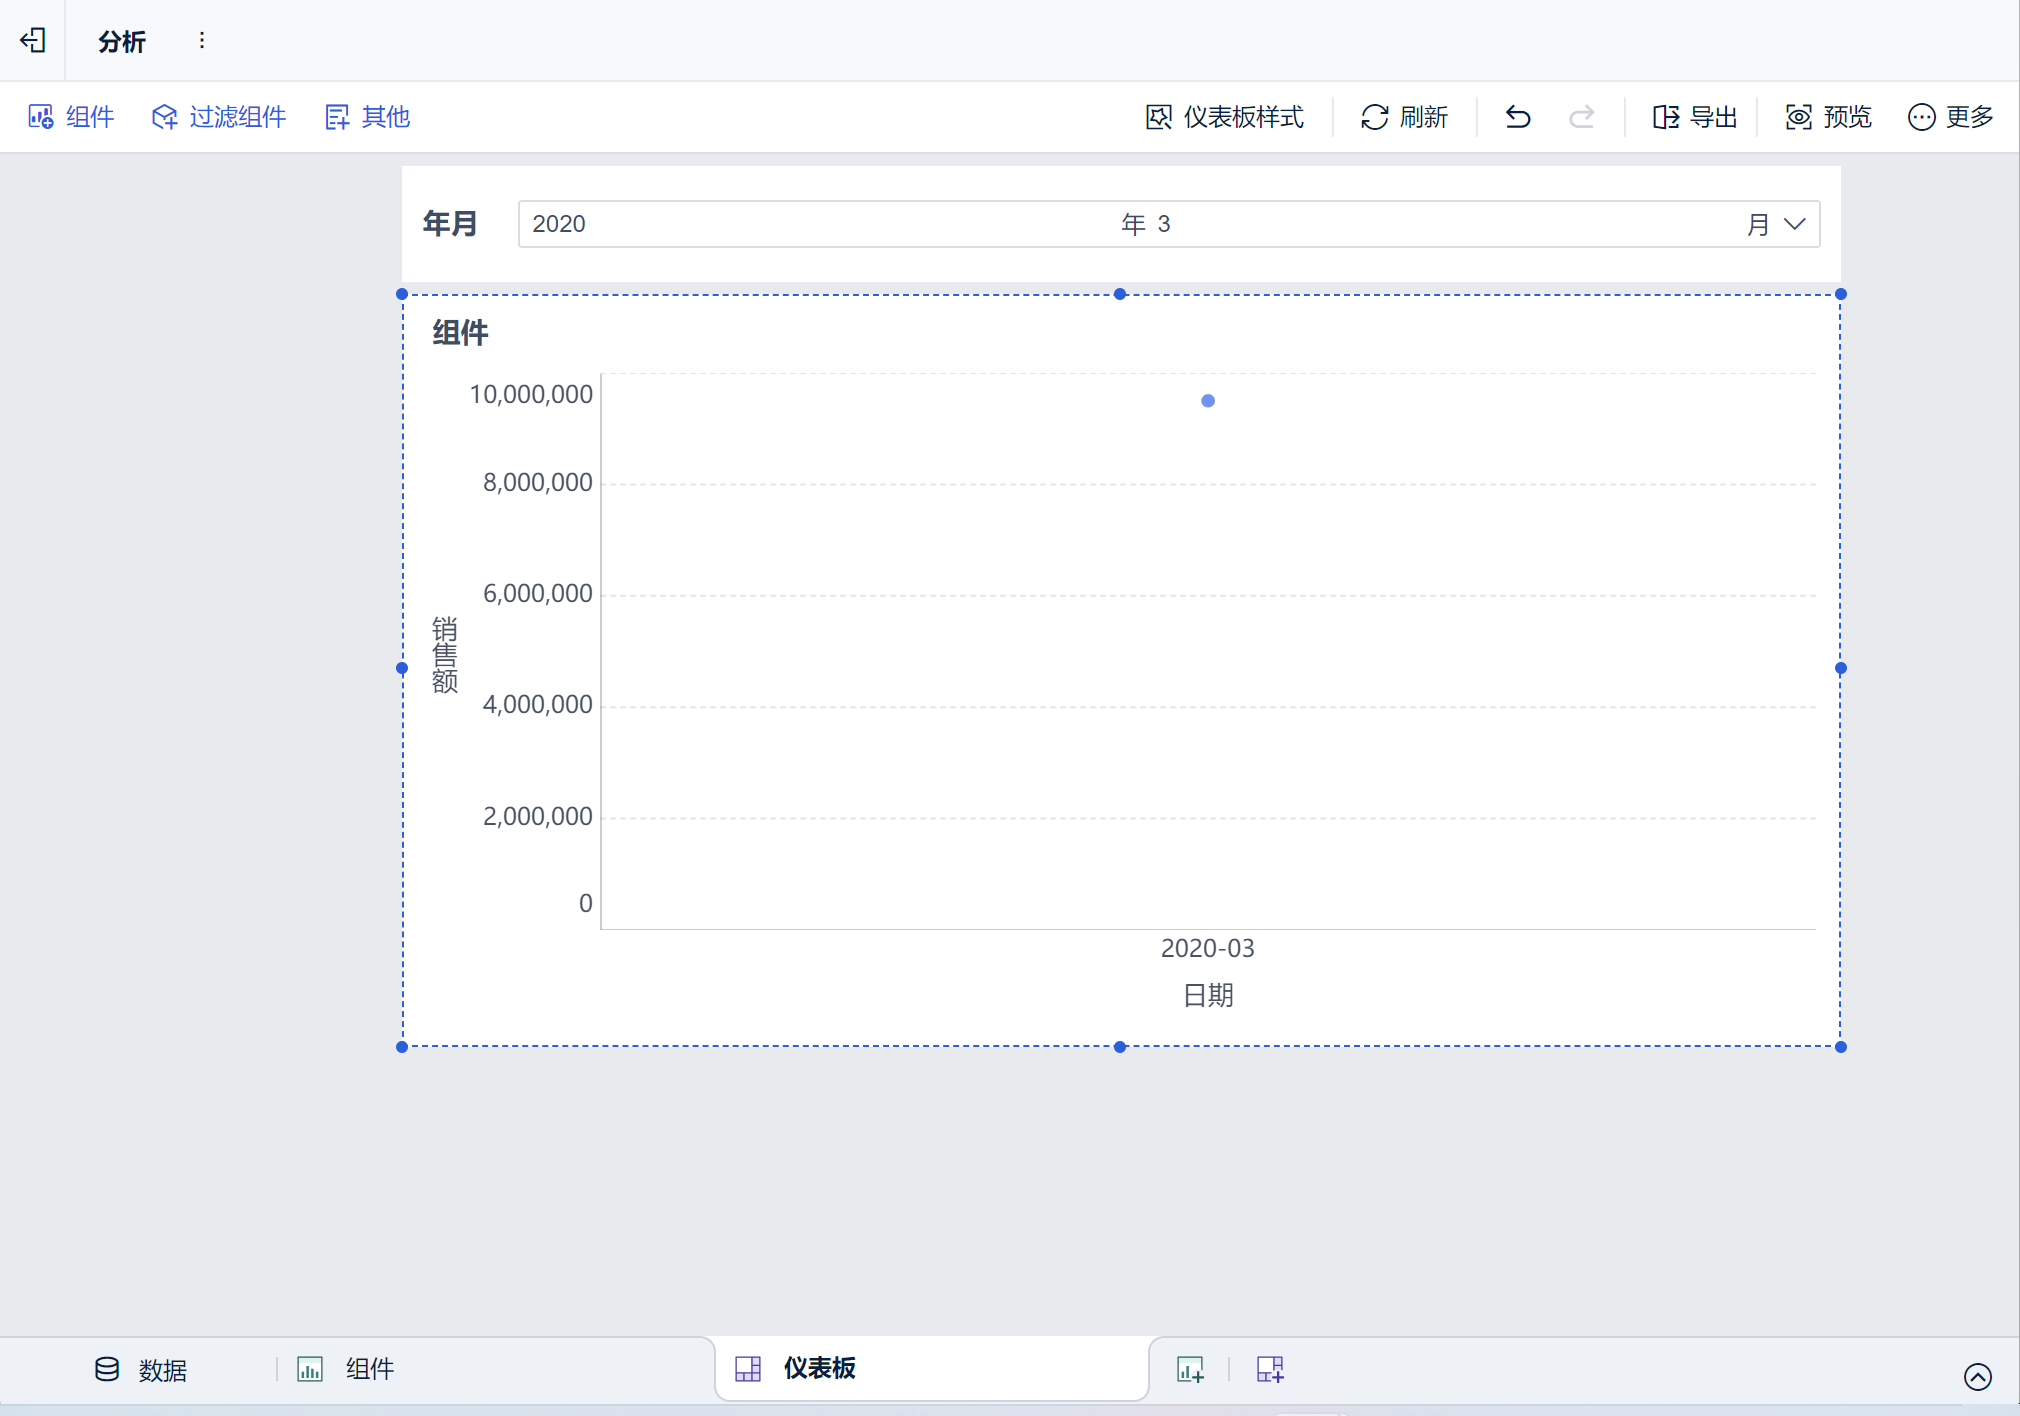2020x1416 pixels.
Task: Expand the 年月 date dropdown arrow
Action: click(1795, 224)
